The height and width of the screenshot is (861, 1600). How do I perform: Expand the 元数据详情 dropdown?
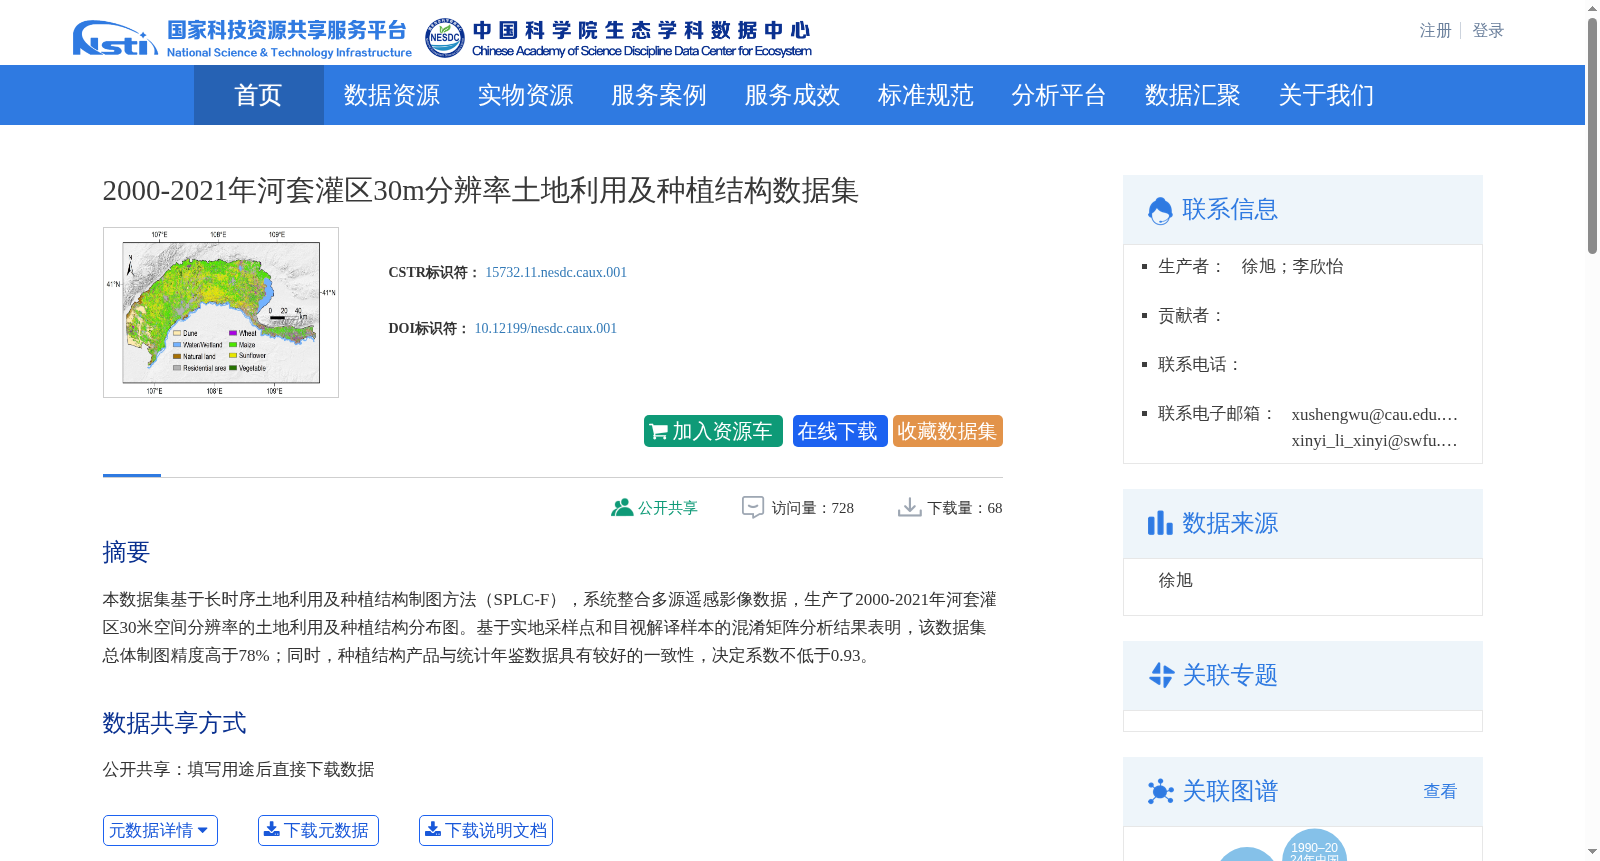pos(160,830)
